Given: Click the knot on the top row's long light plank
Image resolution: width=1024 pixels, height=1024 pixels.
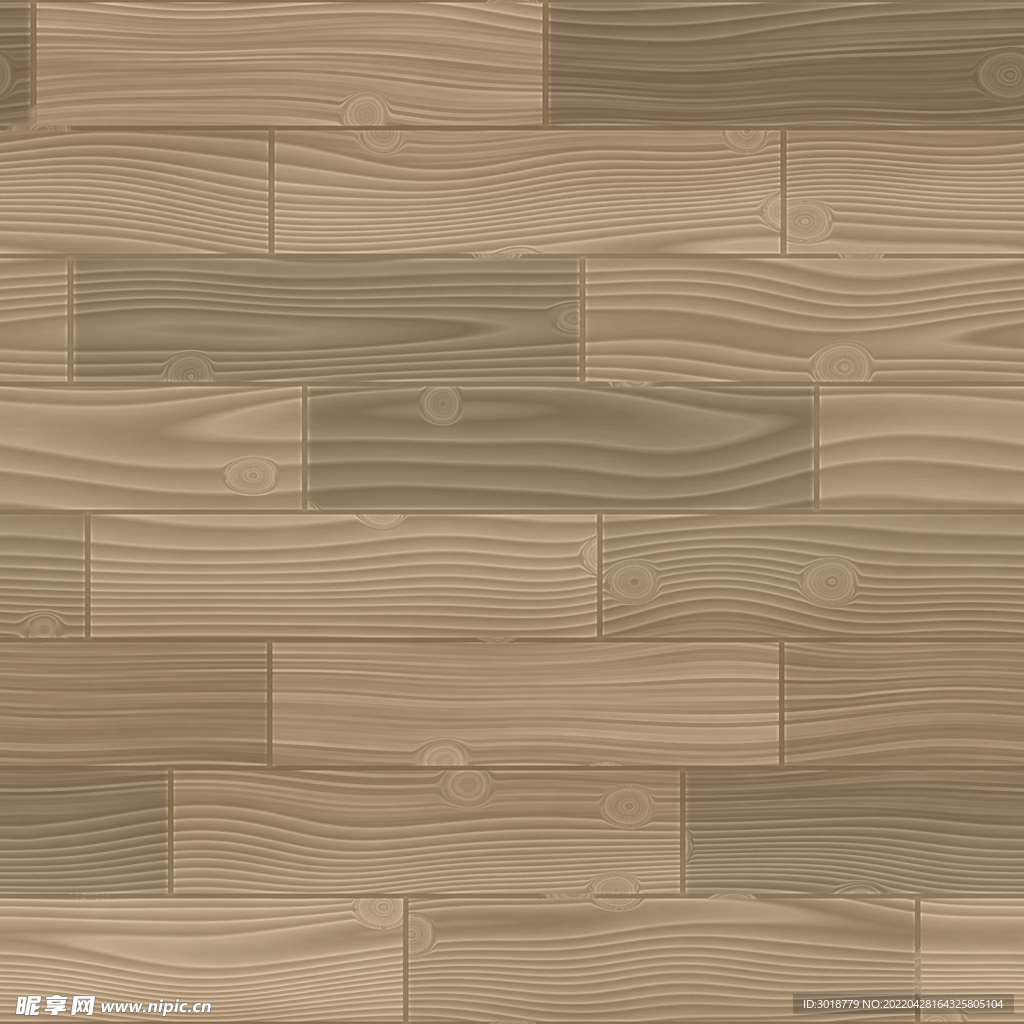Looking at the screenshot, I should [365, 110].
